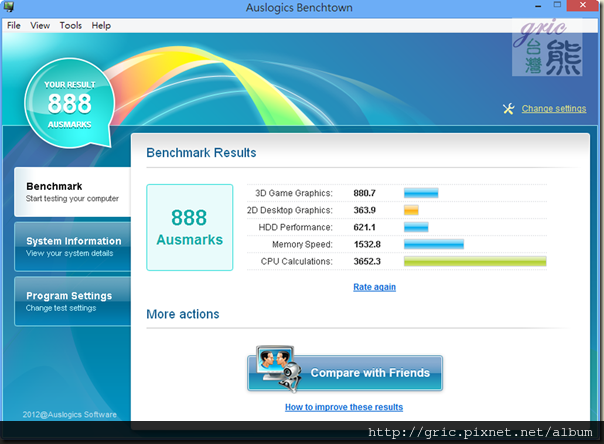Open the Help menu
The image size is (604, 444).
click(101, 25)
